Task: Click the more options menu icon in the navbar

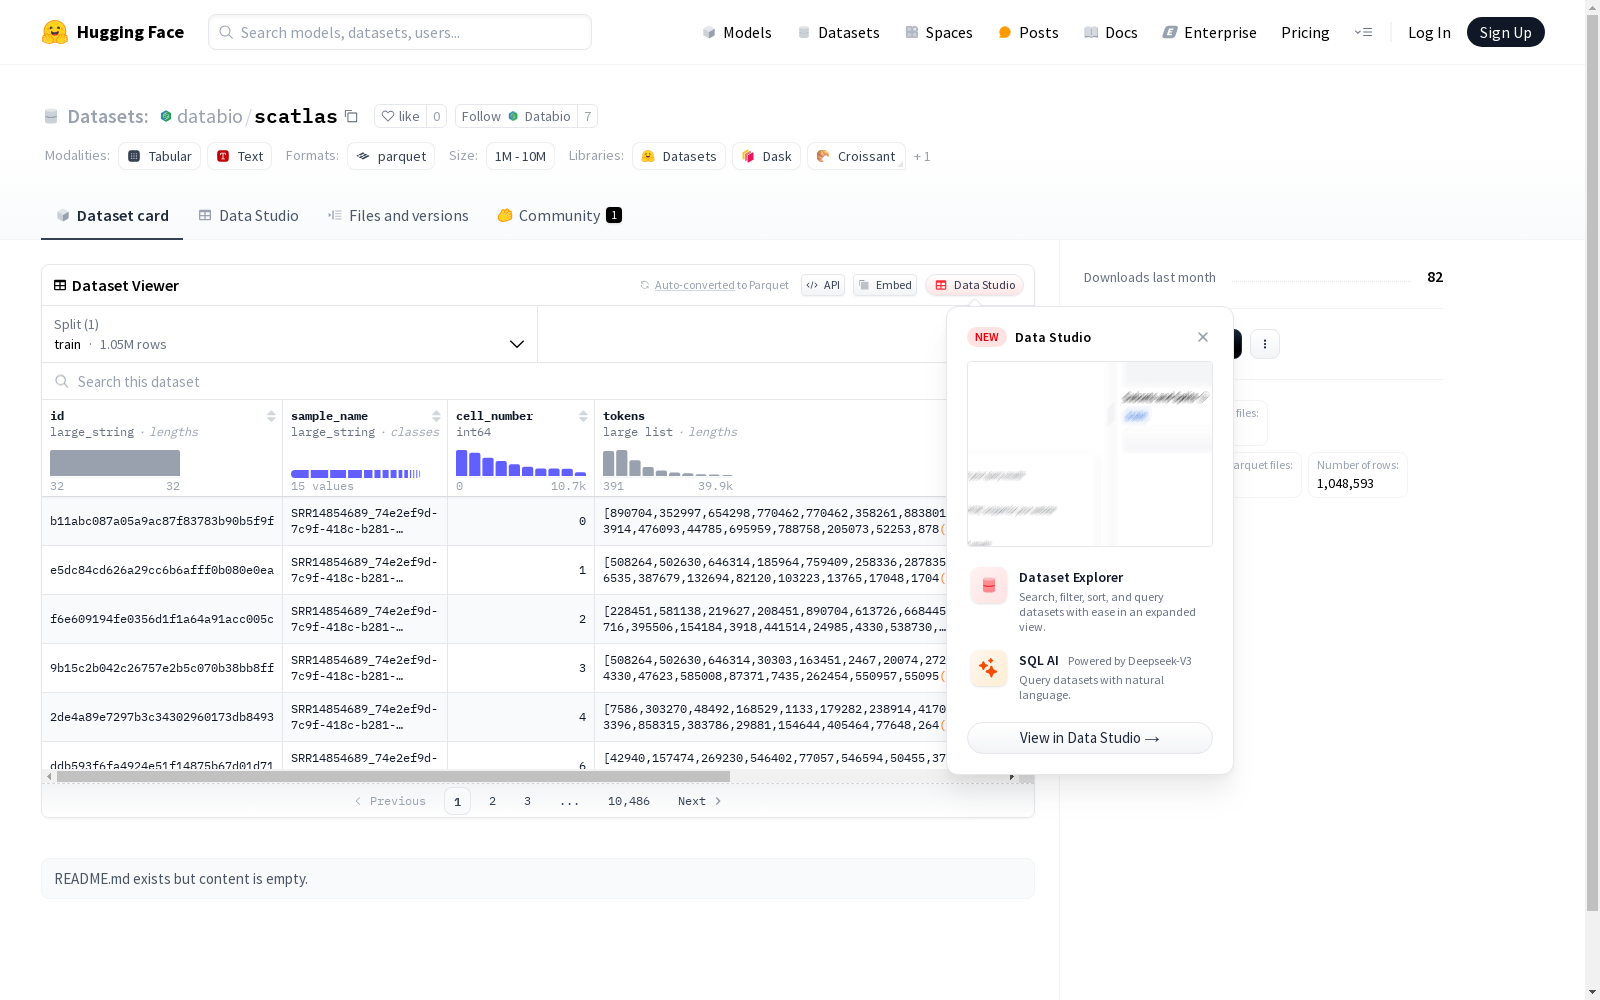Action: tap(1363, 32)
